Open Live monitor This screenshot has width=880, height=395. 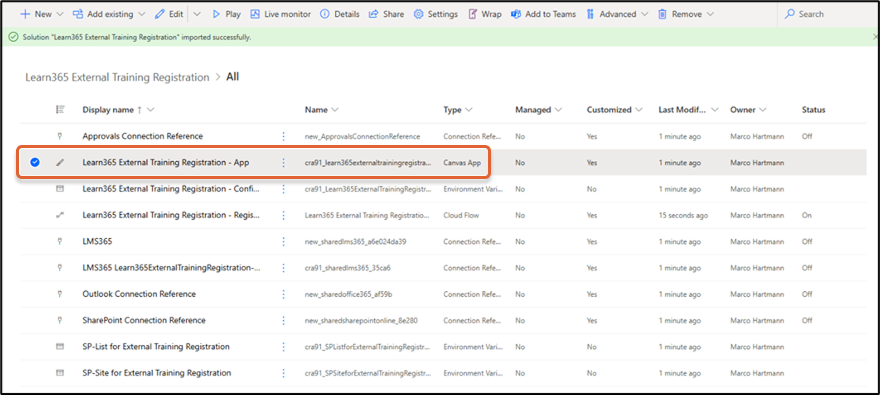coord(280,14)
